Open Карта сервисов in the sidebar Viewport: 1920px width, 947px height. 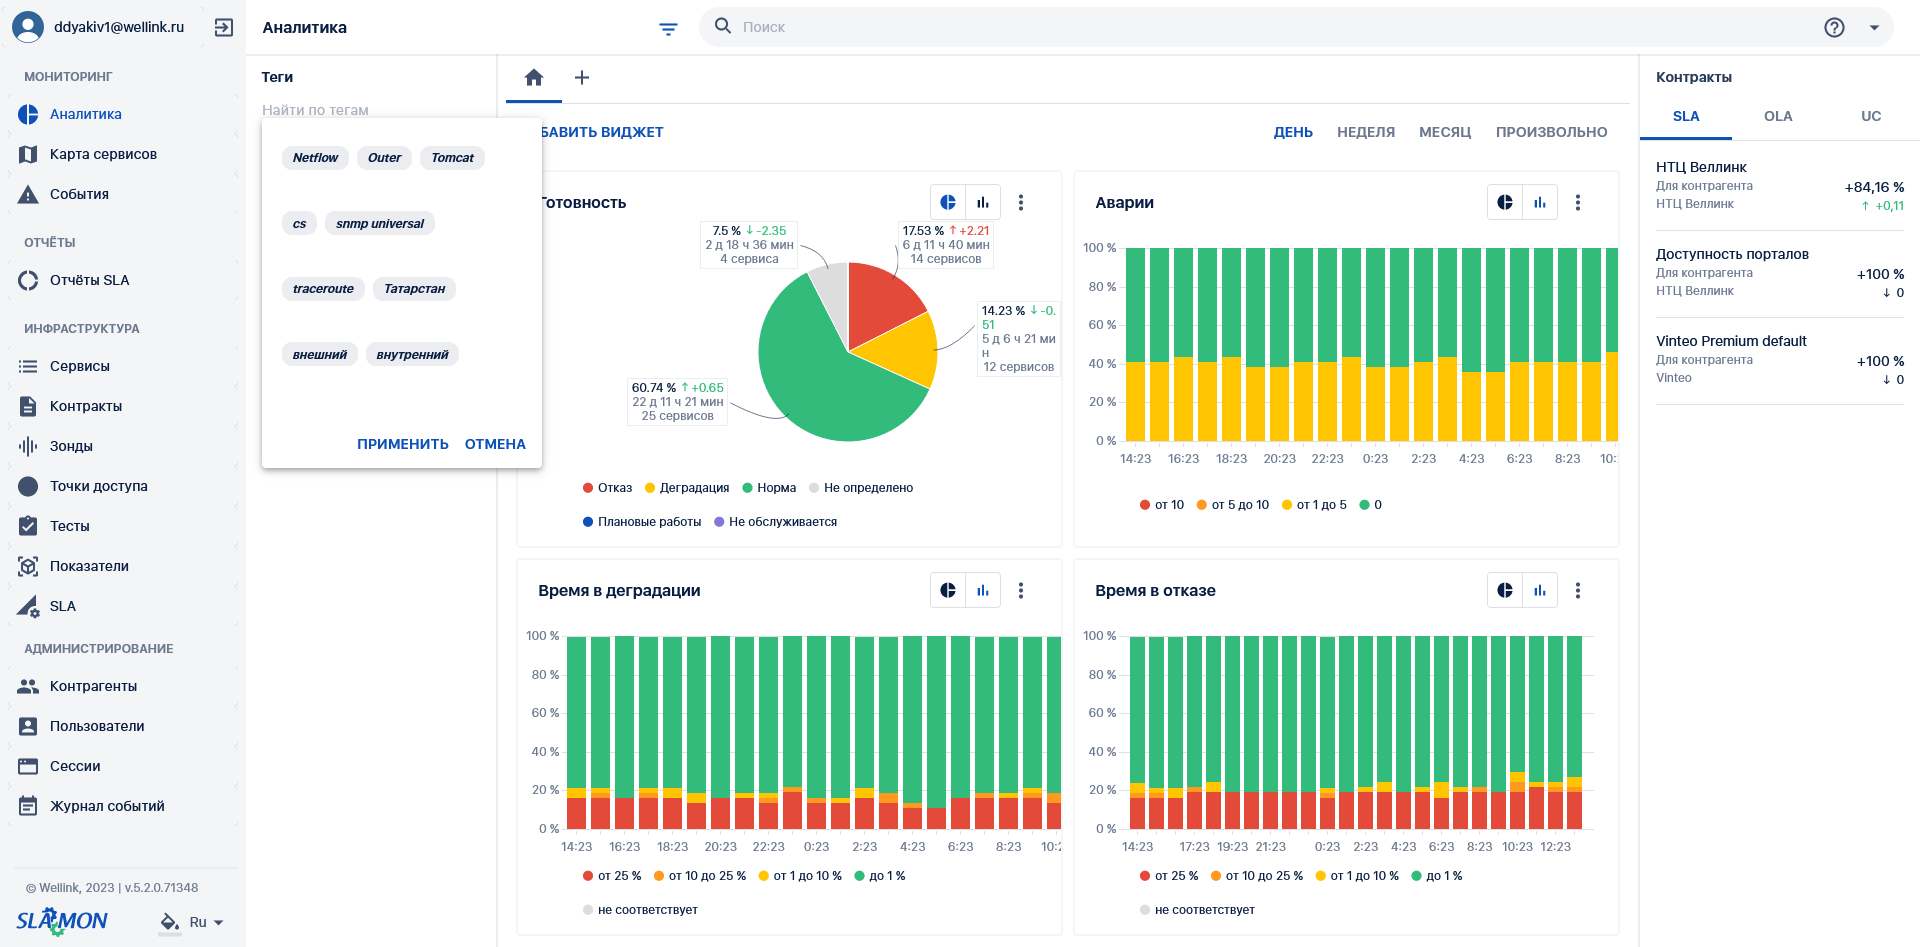(122, 154)
